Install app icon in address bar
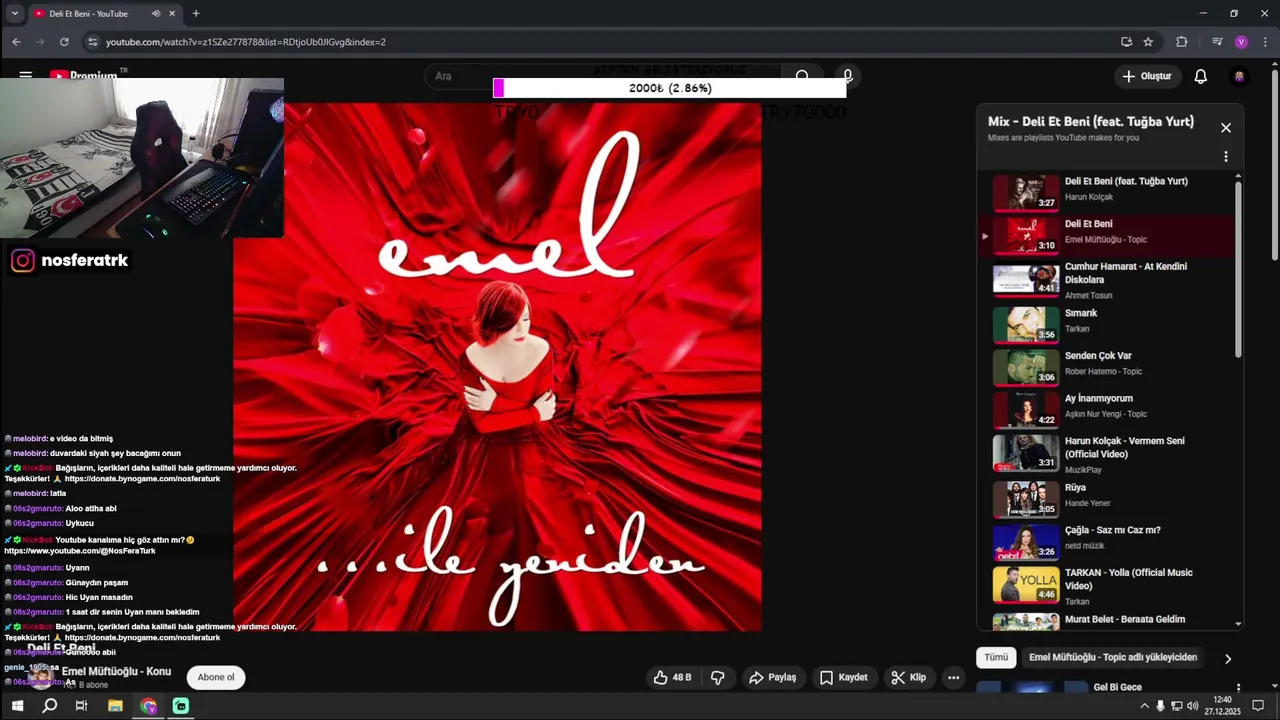 (x=1126, y=42)
